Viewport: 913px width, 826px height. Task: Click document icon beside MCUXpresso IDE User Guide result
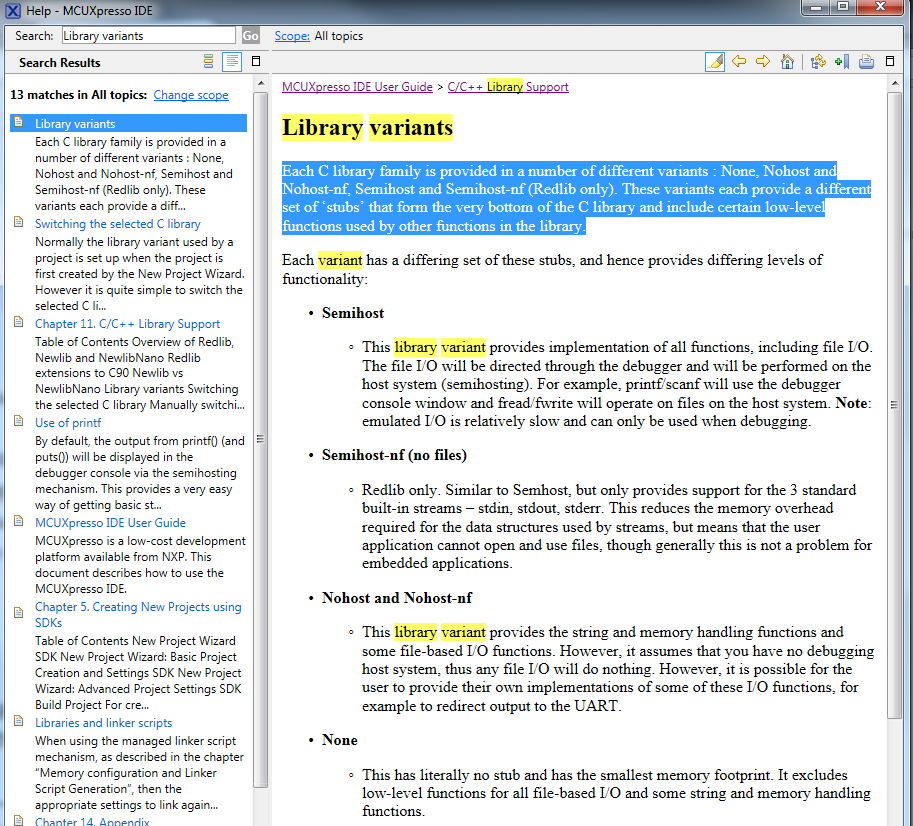tap(19, 521)
